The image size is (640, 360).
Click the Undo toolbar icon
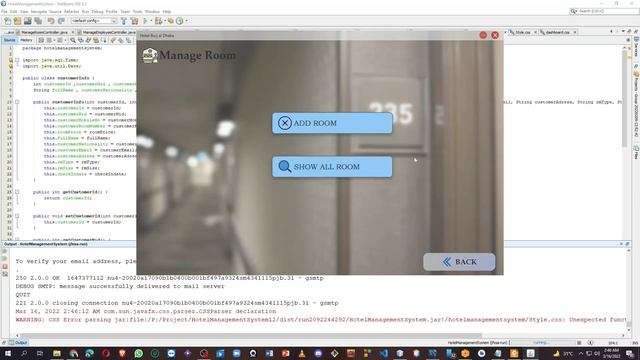click(51, 21)
